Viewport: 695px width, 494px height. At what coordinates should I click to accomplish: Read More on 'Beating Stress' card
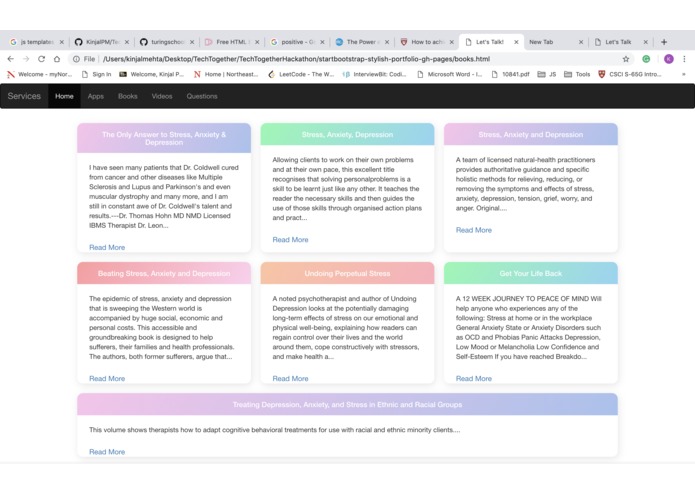click(x=107, y=379)
